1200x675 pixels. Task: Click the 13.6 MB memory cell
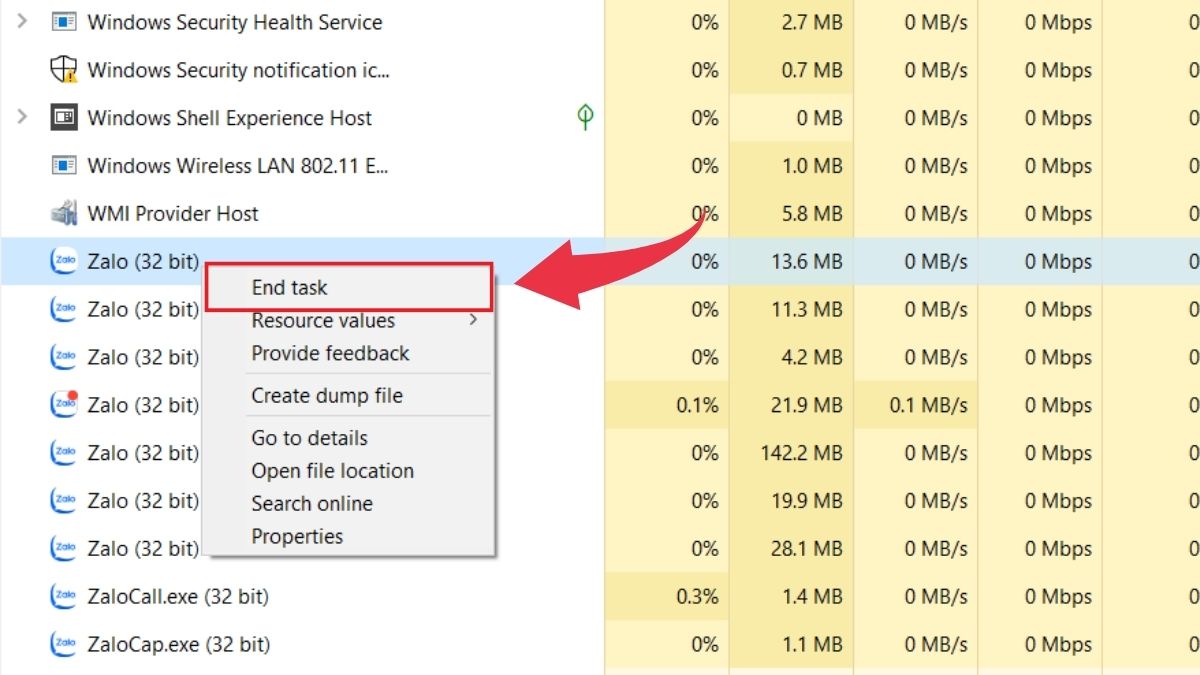791,262
